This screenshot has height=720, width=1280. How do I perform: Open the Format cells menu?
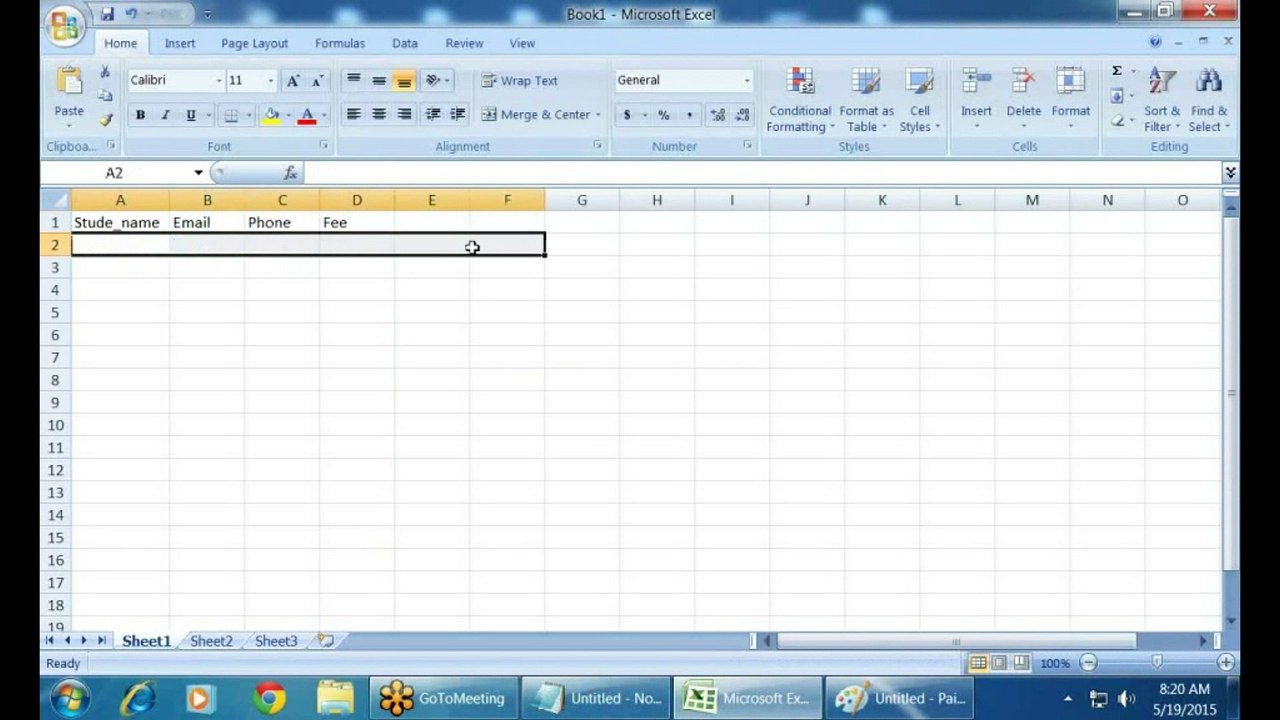[x=1070, y=99]
